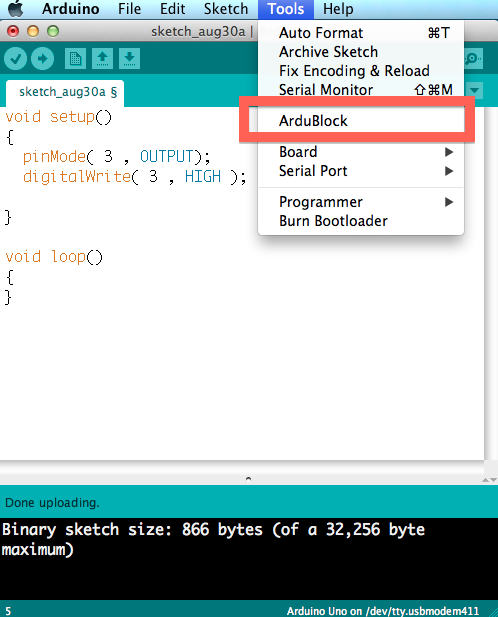
Task: Click the 'Done uploading.' status message
Action: (x=52, y=502)
